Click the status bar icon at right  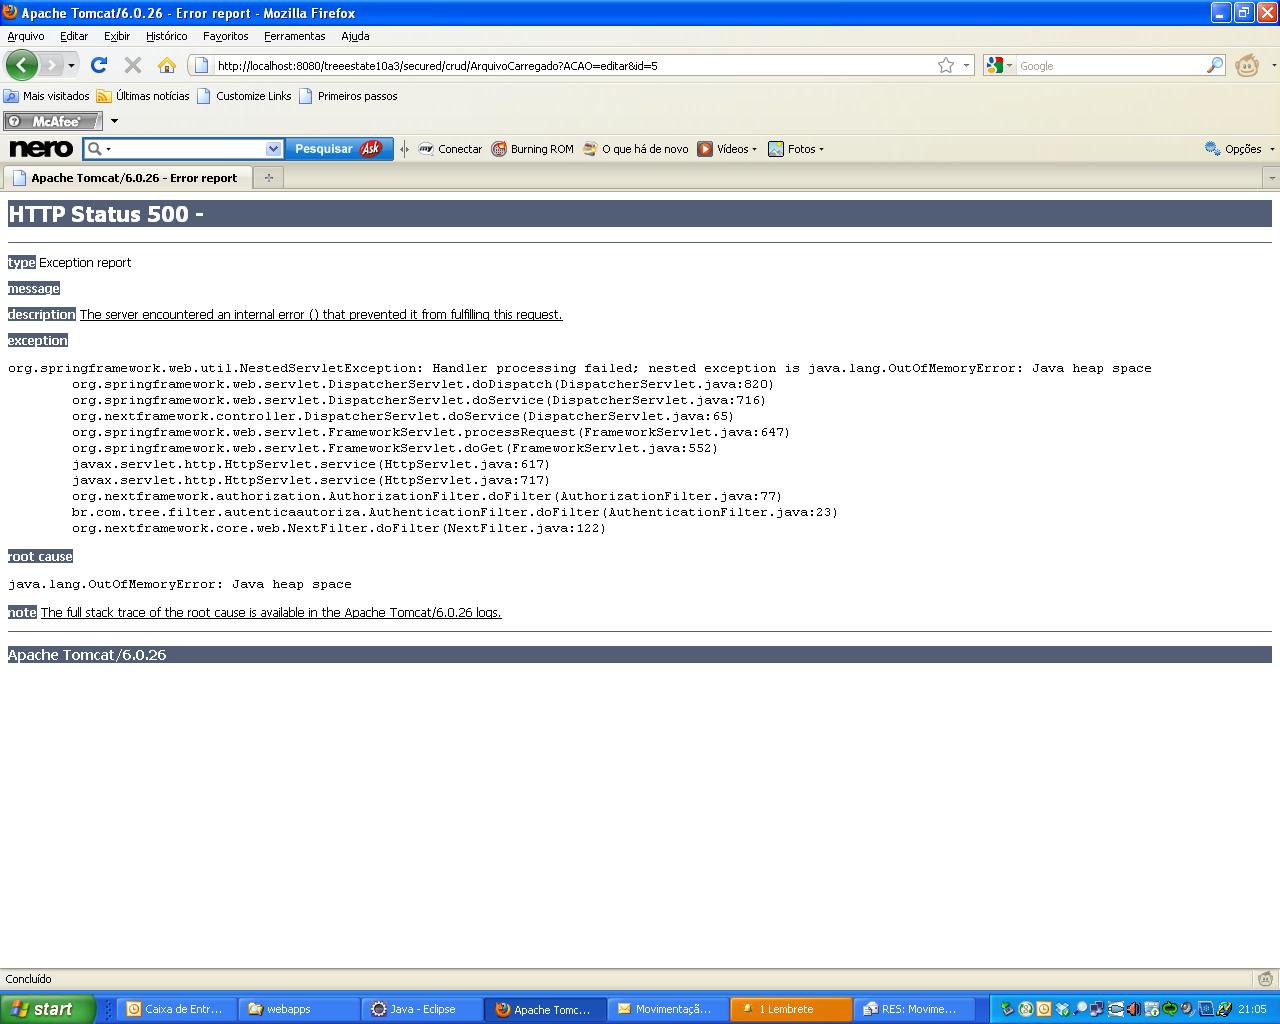click(1265, 979)
